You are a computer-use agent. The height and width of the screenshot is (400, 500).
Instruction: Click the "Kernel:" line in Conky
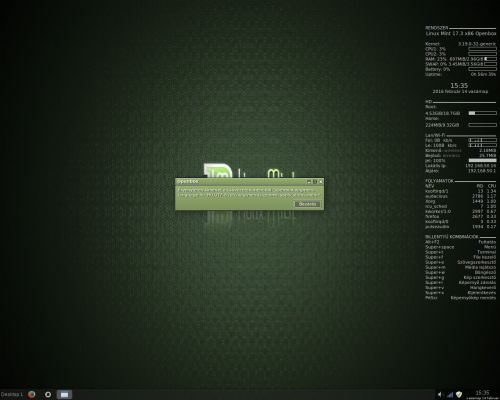[x=461, y=44]
